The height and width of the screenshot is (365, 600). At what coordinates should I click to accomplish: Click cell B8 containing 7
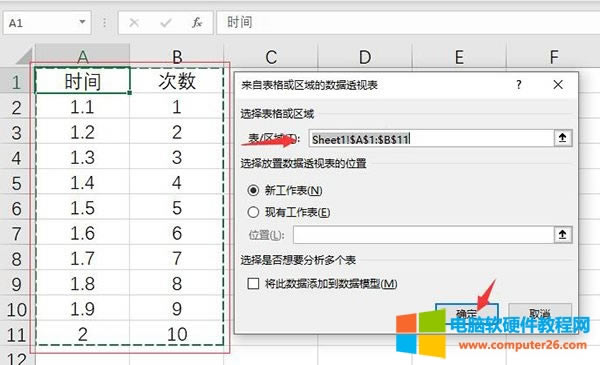(177, 258)
